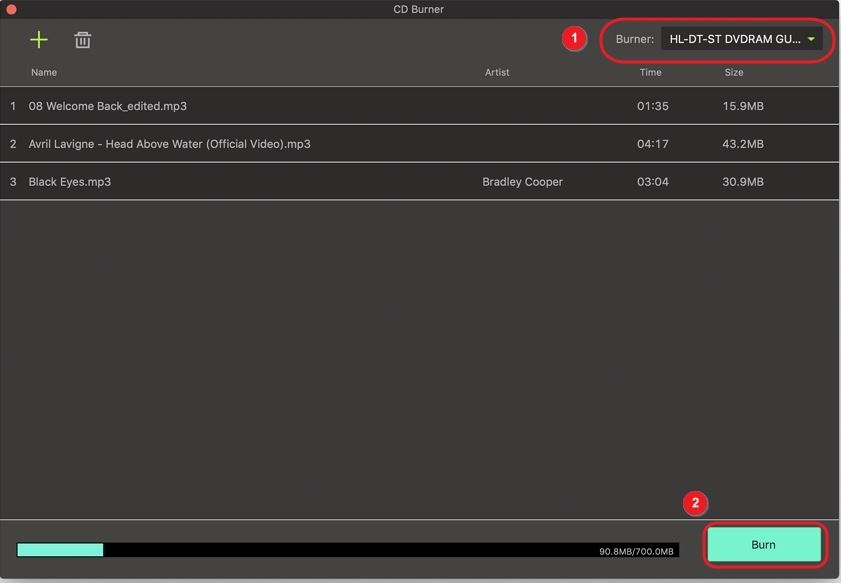Sort by the Name column header
This screenshot has width=841, height=583.
point(44,72)
